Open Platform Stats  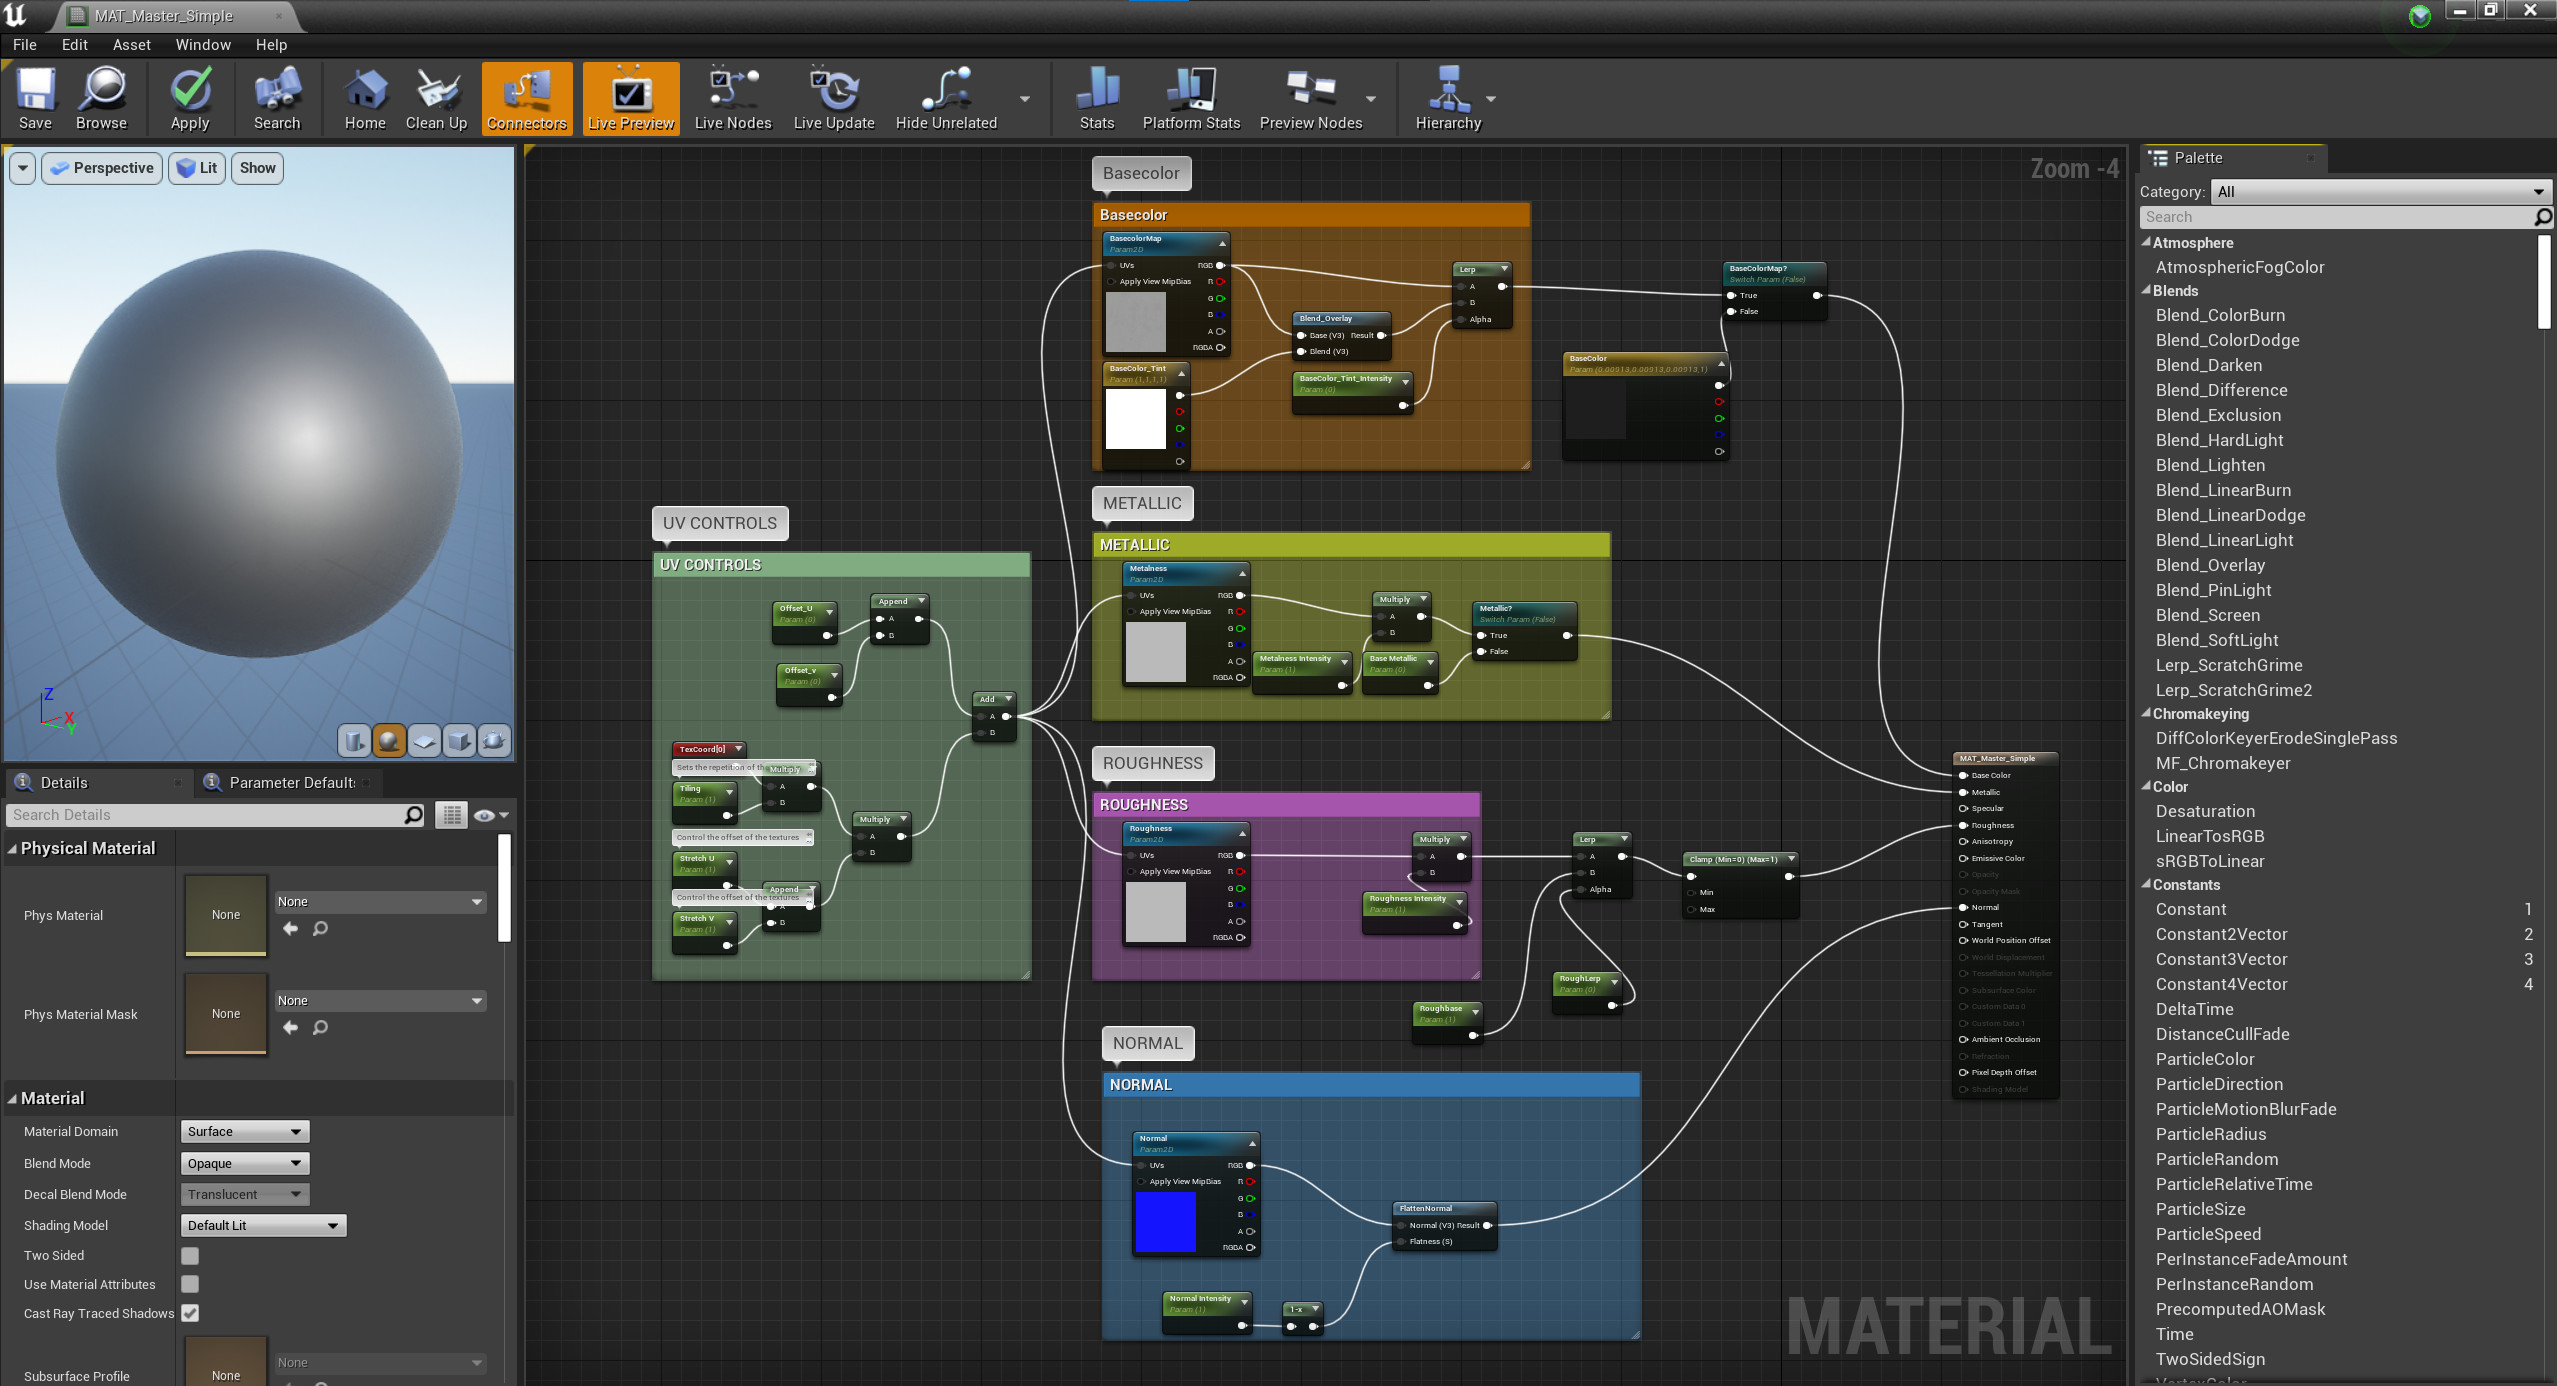(1191, 98)
